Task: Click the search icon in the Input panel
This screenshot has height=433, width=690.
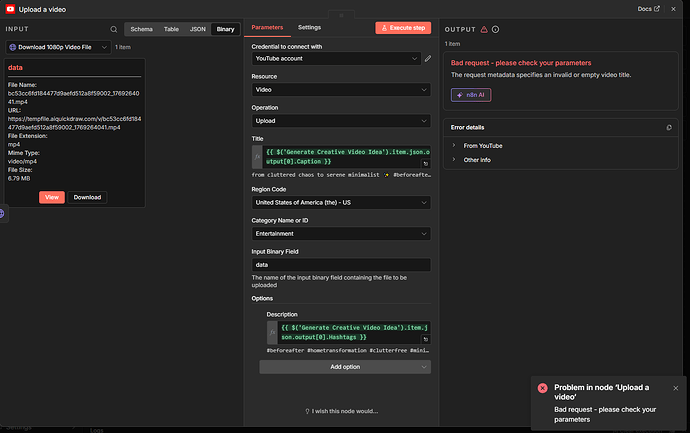Action: click(x=113, y=30)
